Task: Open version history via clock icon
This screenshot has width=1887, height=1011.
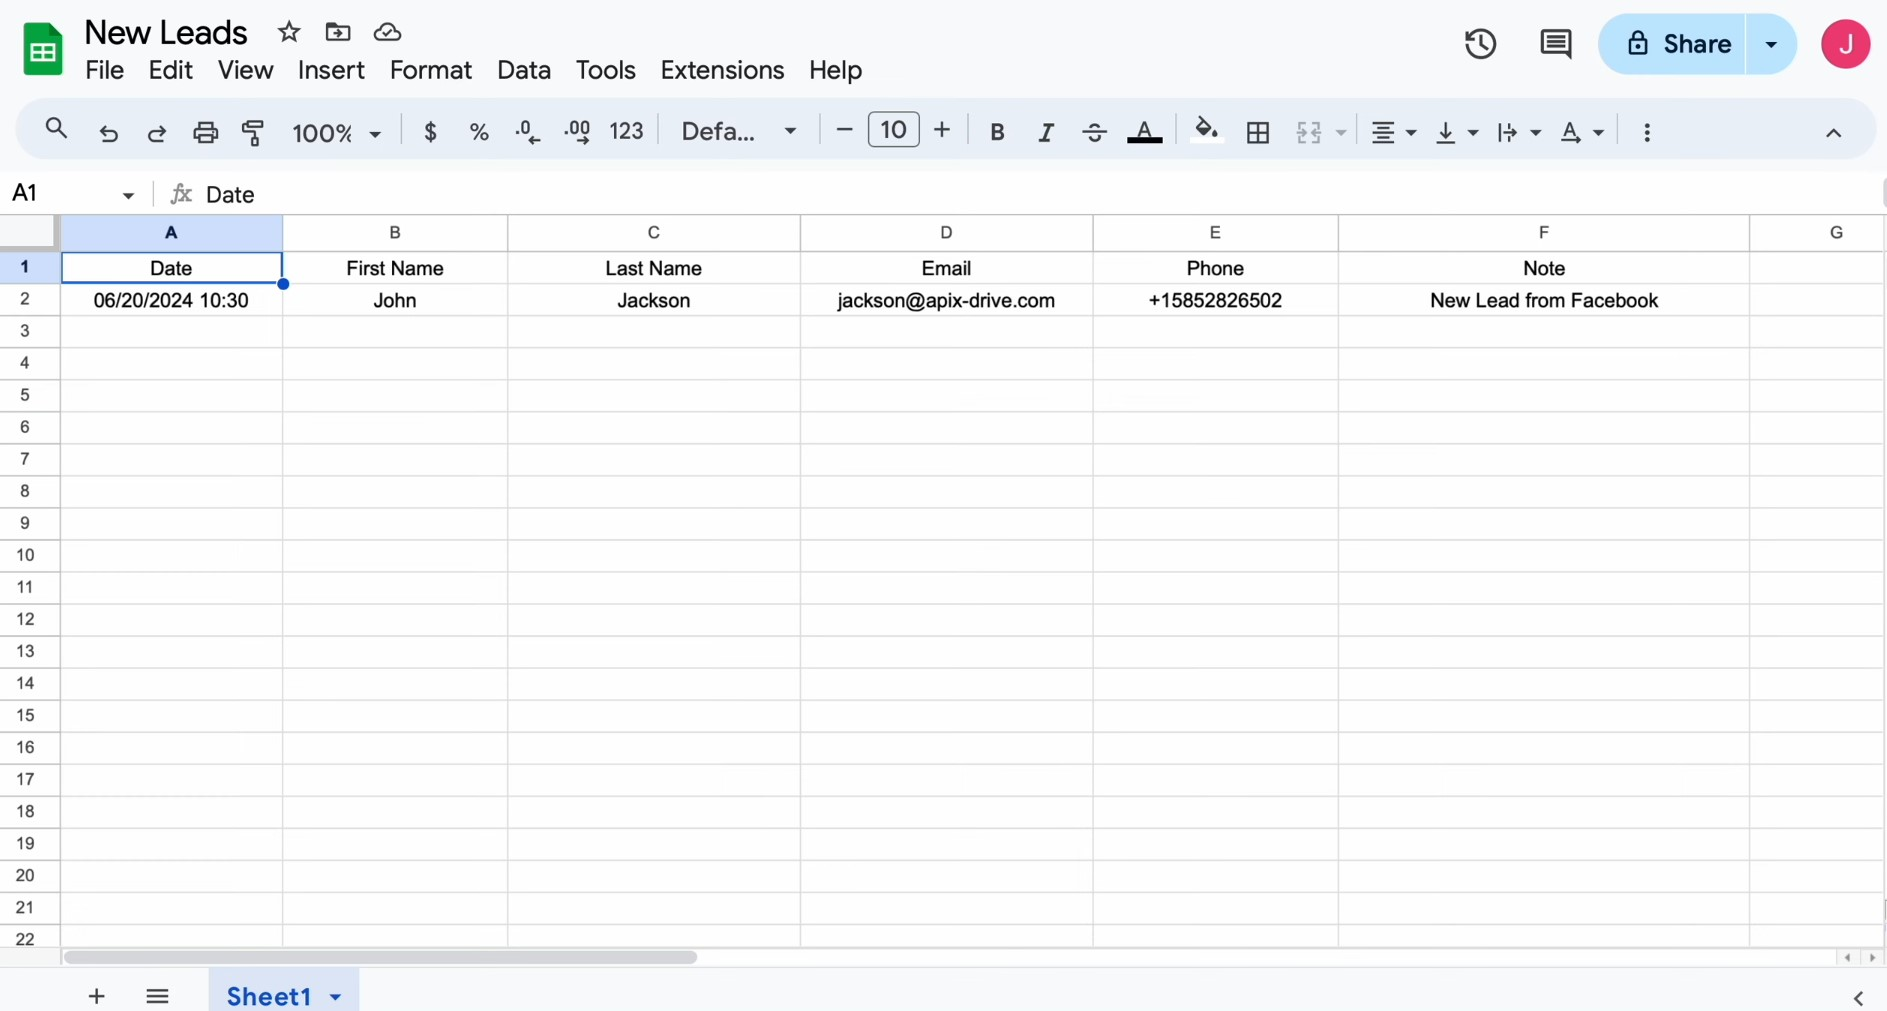Action: click(1479, 43)
